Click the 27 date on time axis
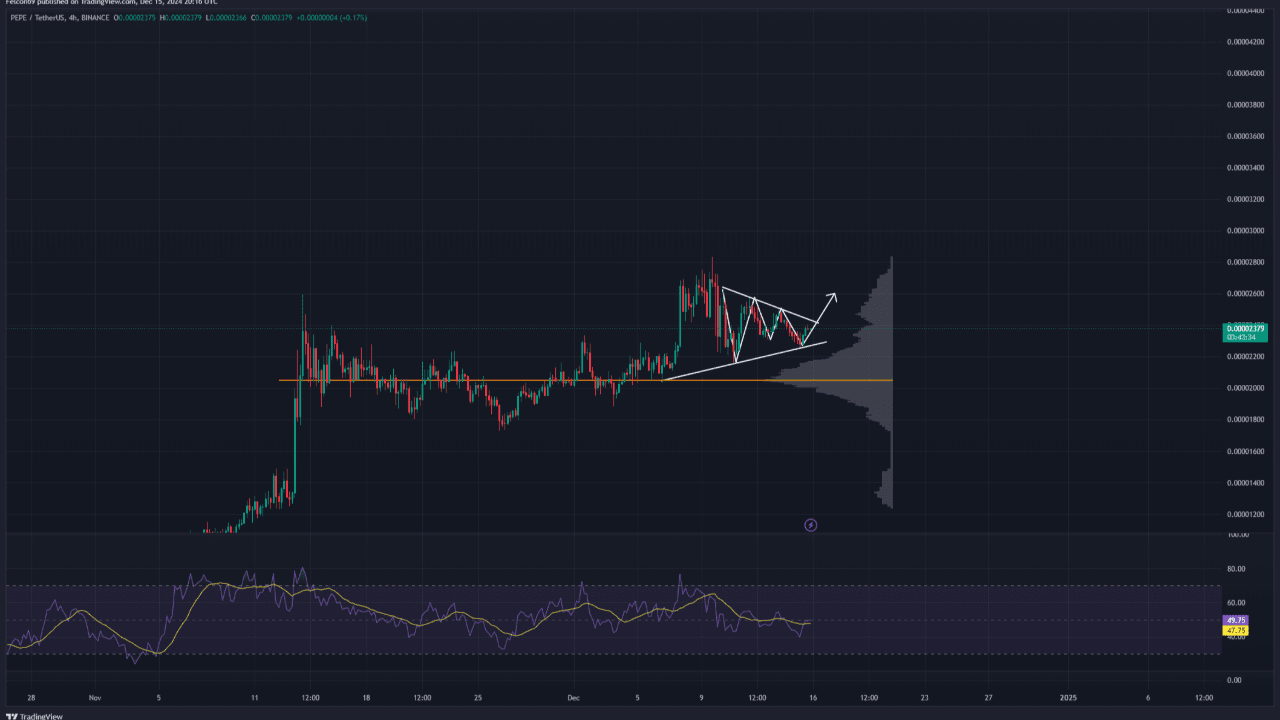1280x720 pixels. tap(988, 698)
